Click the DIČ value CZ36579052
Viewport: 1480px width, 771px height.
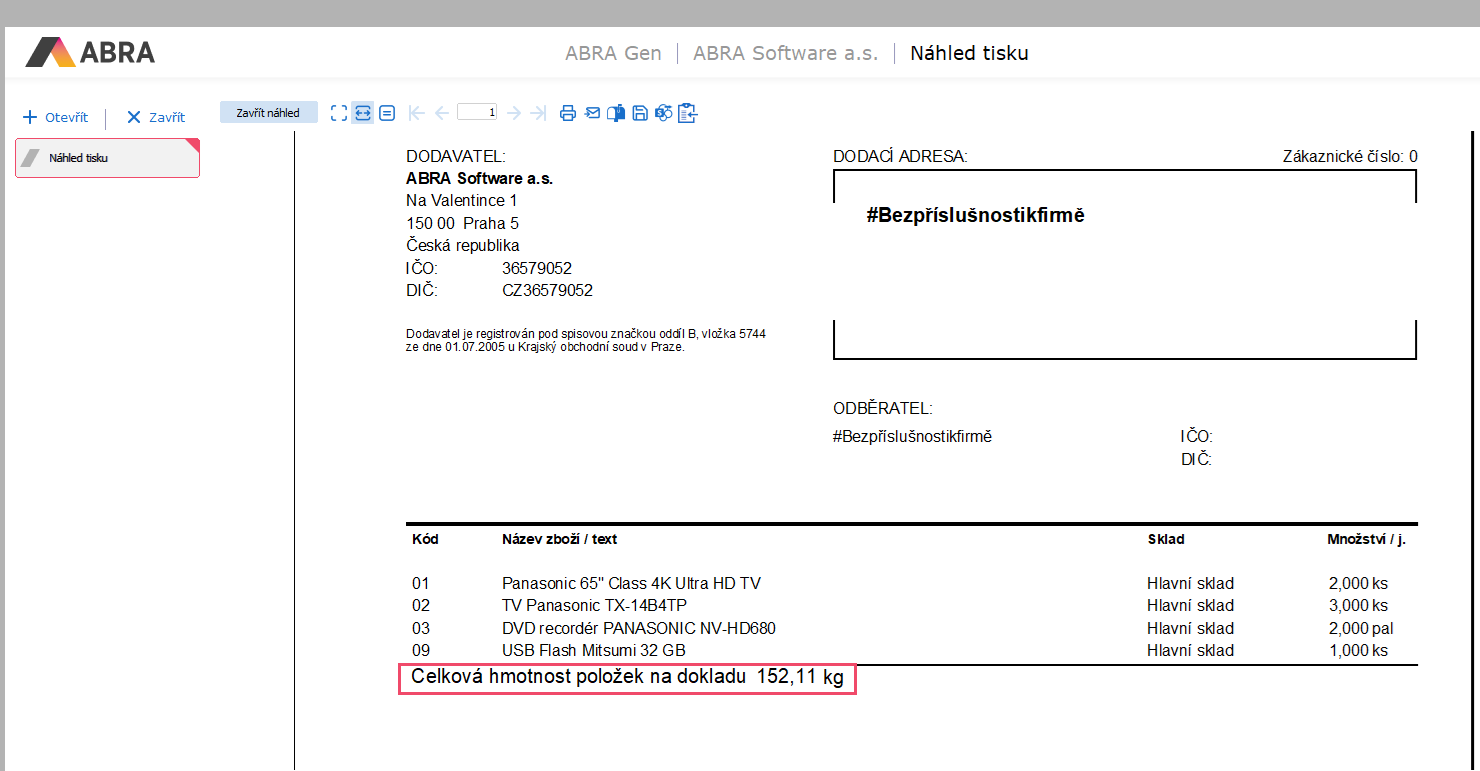(x=547, y=291)
